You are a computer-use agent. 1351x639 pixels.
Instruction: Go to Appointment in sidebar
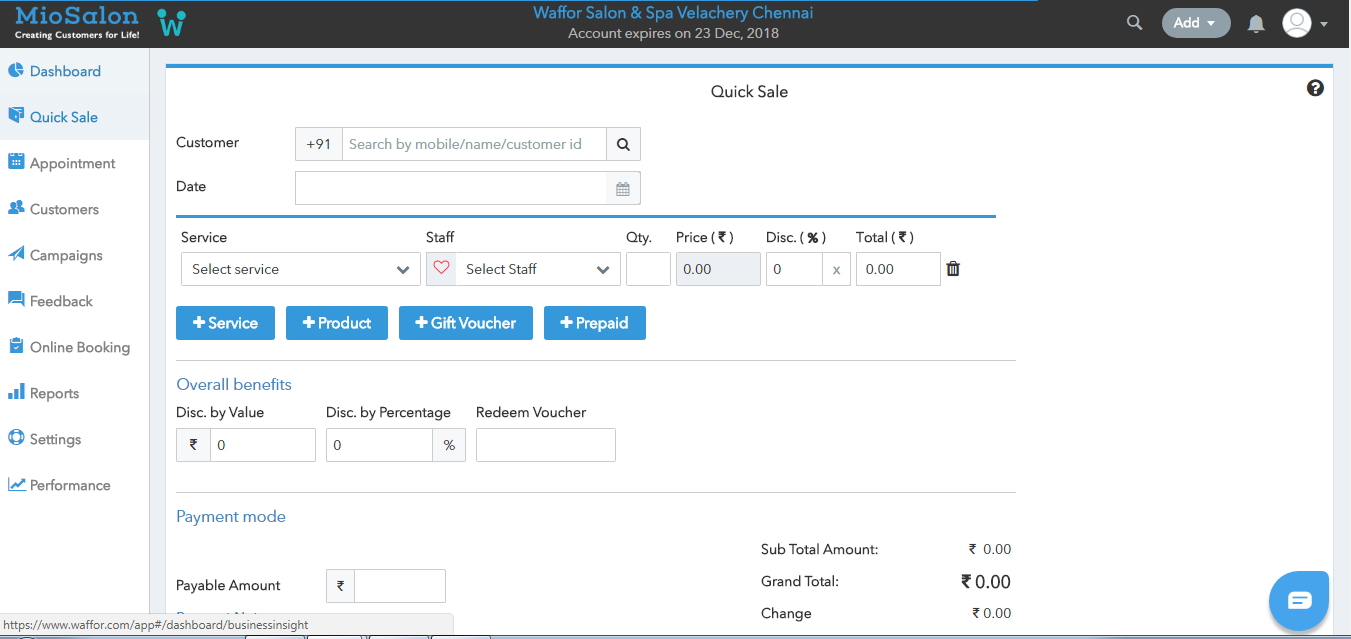coord(72,163)
